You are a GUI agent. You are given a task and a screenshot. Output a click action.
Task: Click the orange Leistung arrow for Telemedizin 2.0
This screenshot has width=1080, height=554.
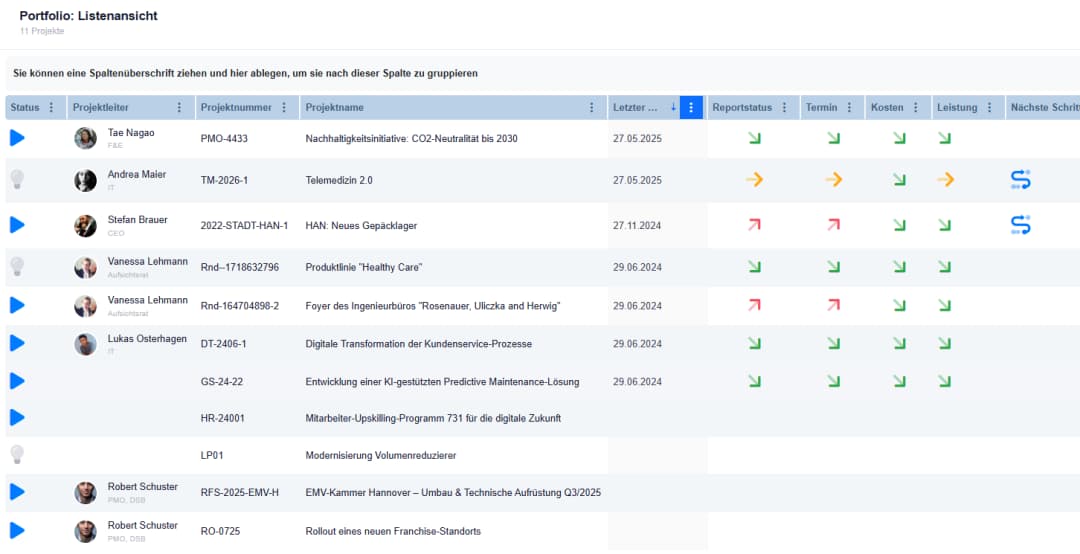point(945,180)
